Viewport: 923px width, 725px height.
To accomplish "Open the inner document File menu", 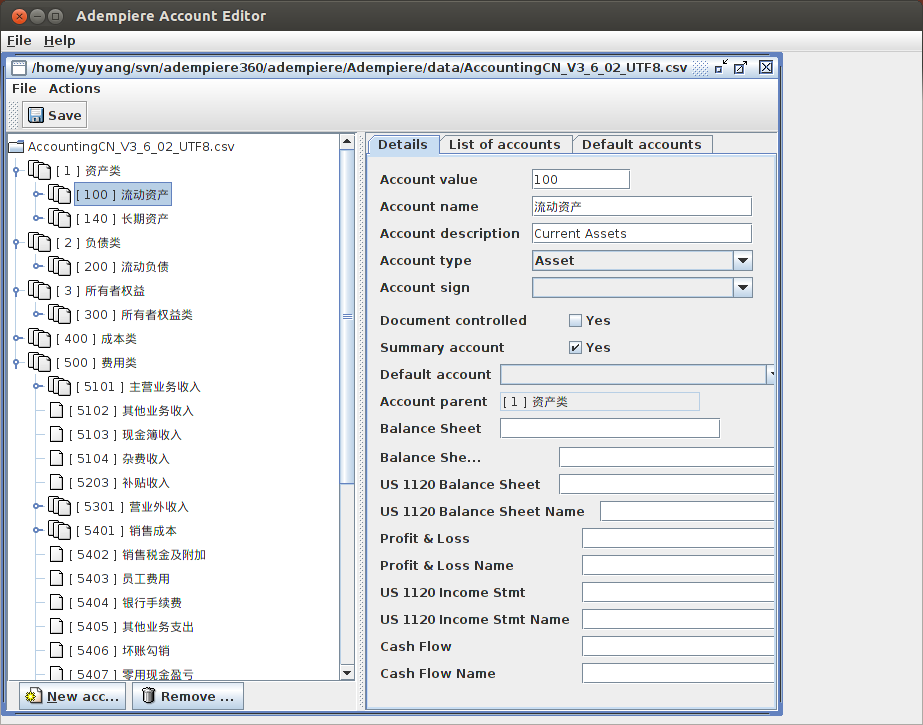I will [x=24, y=88].
